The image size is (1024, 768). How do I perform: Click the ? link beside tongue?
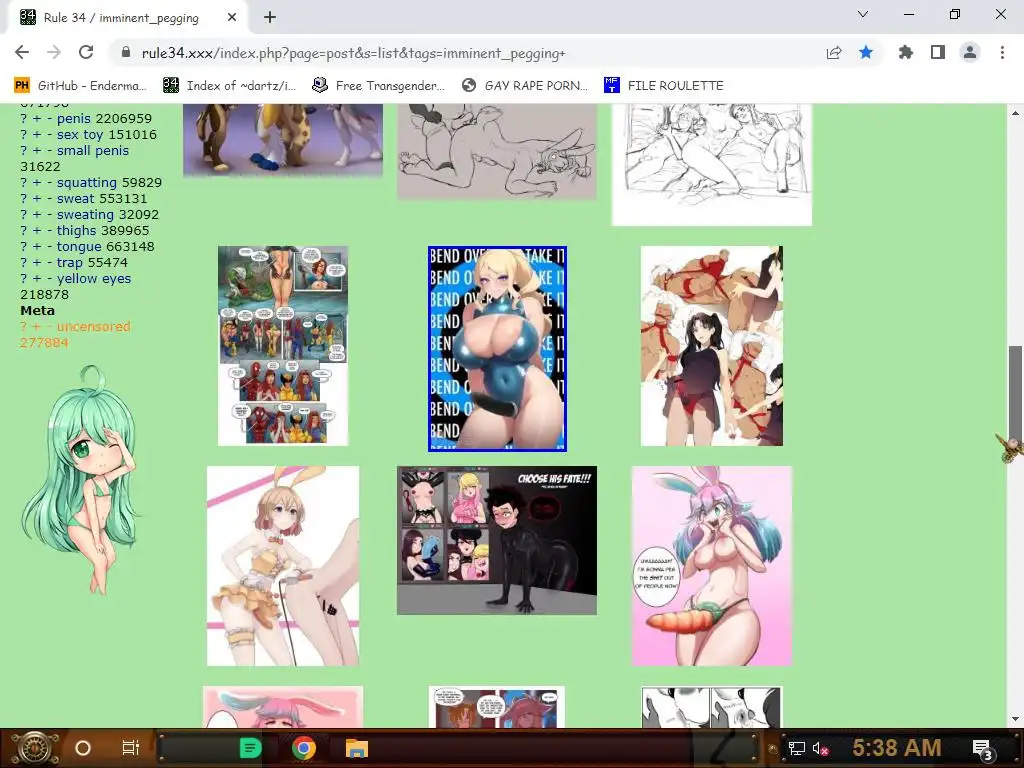pyautogui.click(x=24, y=246)
